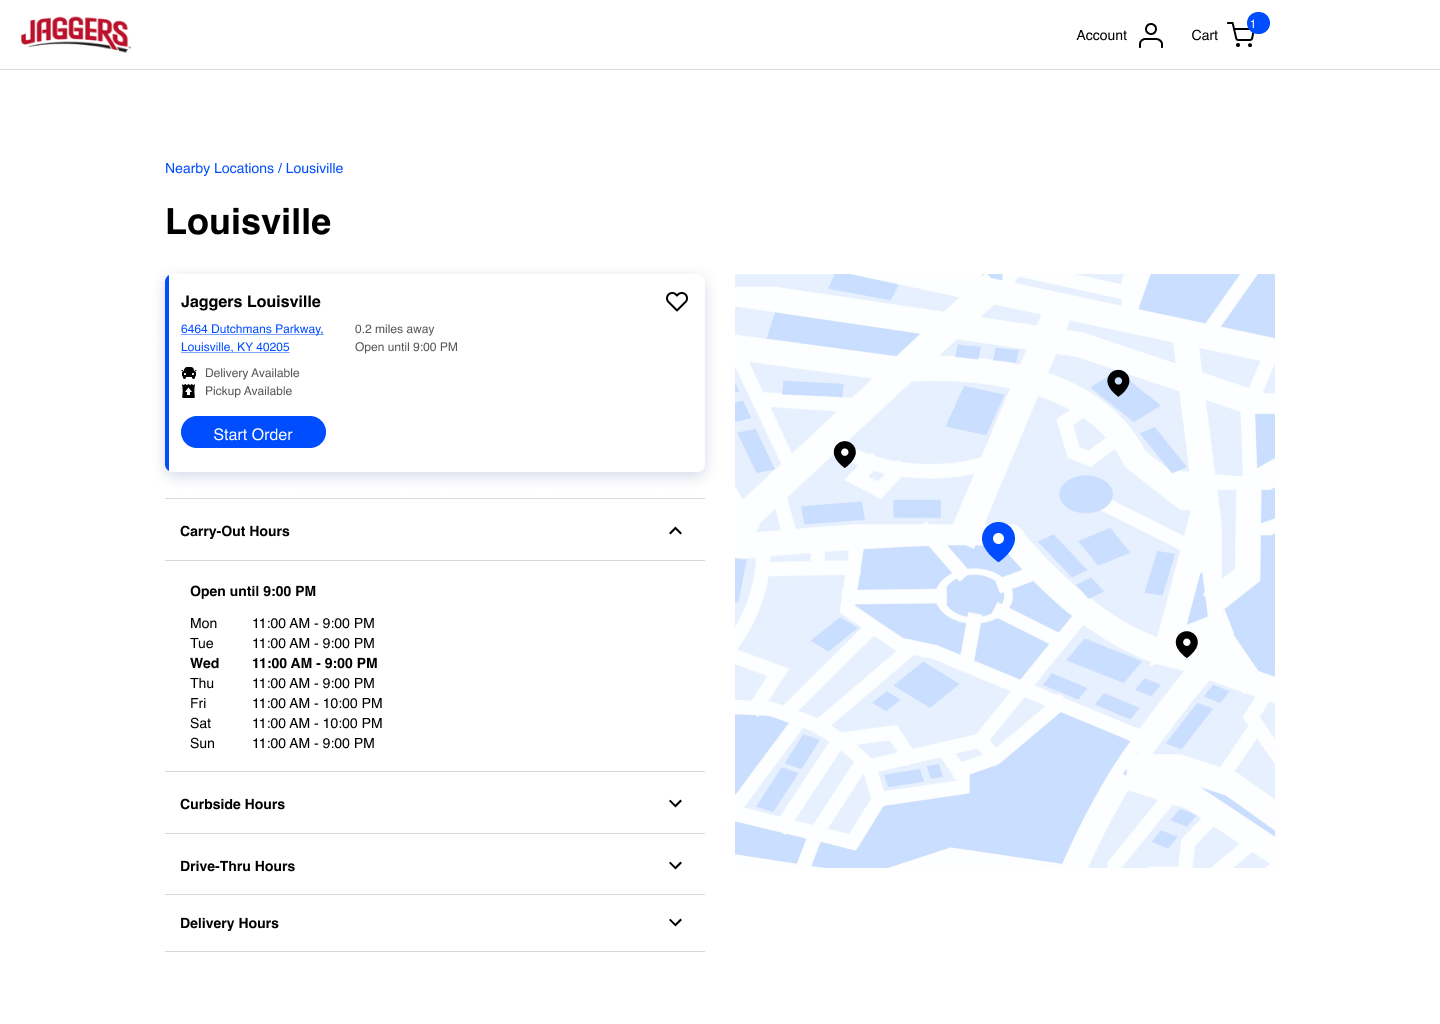Open the 6464 Dutchmans Parkway address link
The image size is (1440, 1024).
click(252, 338)
